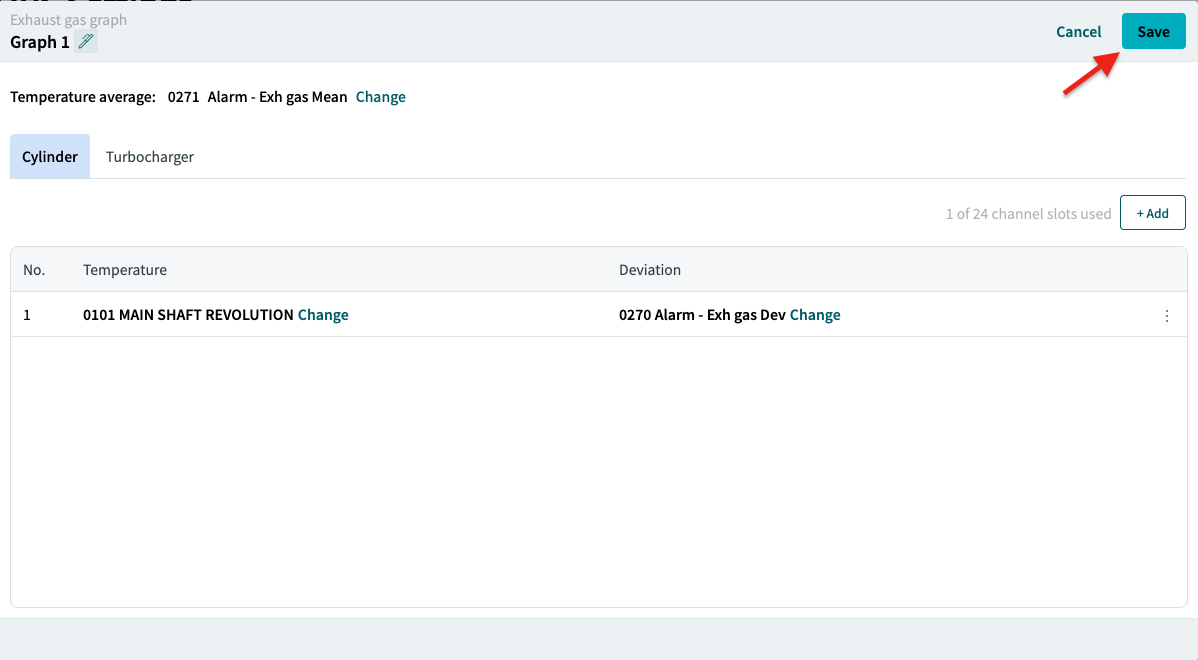Click '0271 Alarm - Exh gas Mean' text
Screen dimensions: 1198x660
tap(257, 97)
